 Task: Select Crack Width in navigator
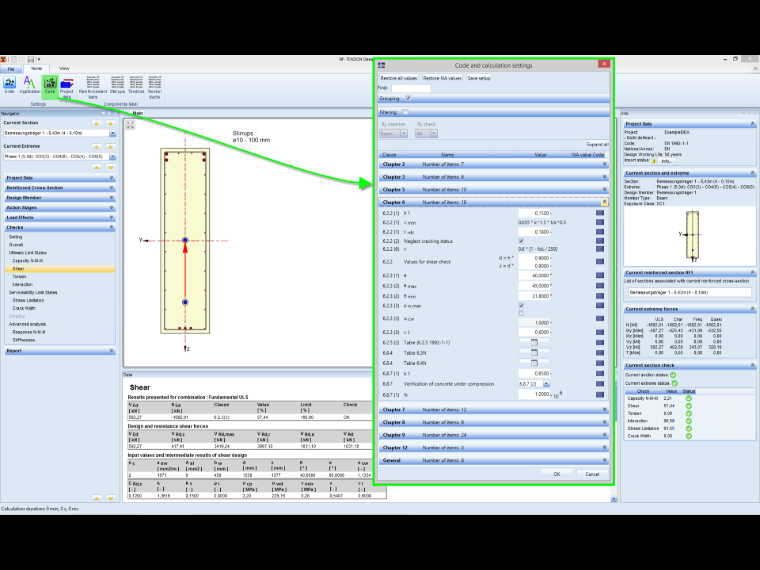[x=24, y=308]
